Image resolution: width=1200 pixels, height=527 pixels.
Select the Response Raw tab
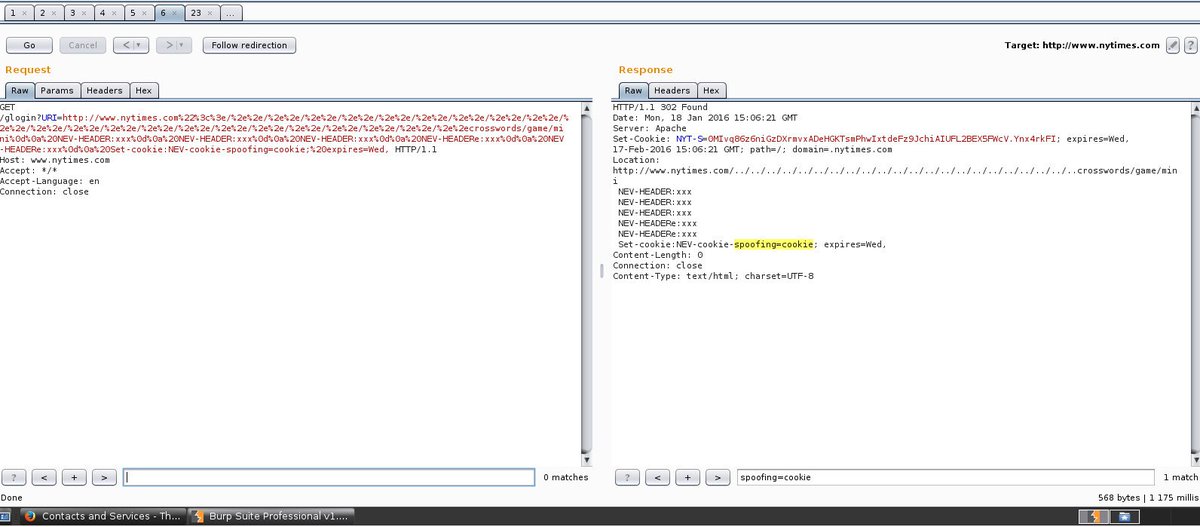pyautogui.click(x=634, y=90)
